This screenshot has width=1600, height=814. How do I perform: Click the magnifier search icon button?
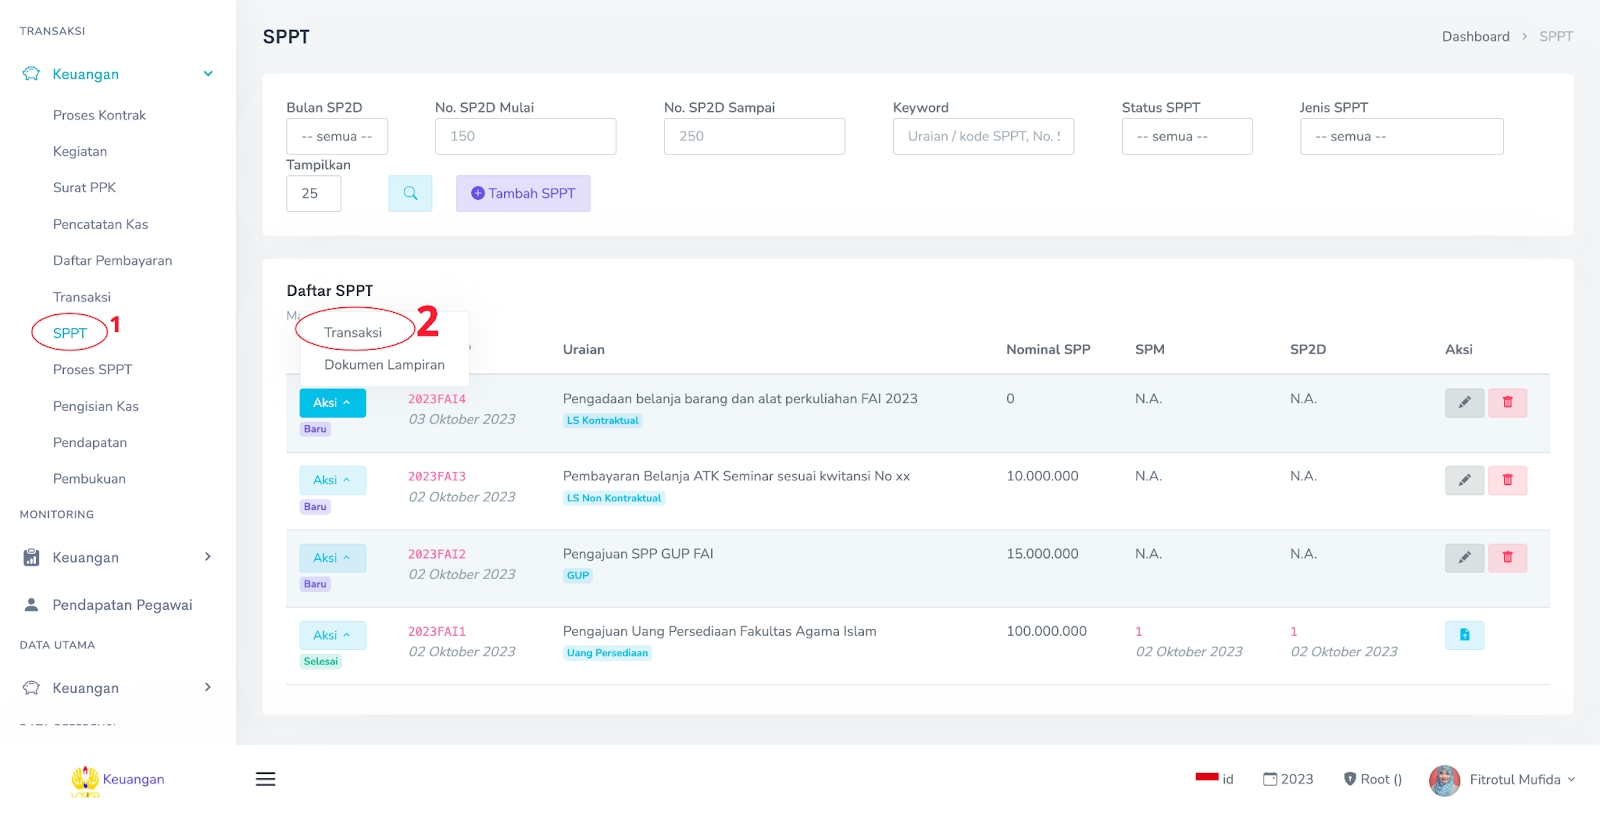pos(410,194)
